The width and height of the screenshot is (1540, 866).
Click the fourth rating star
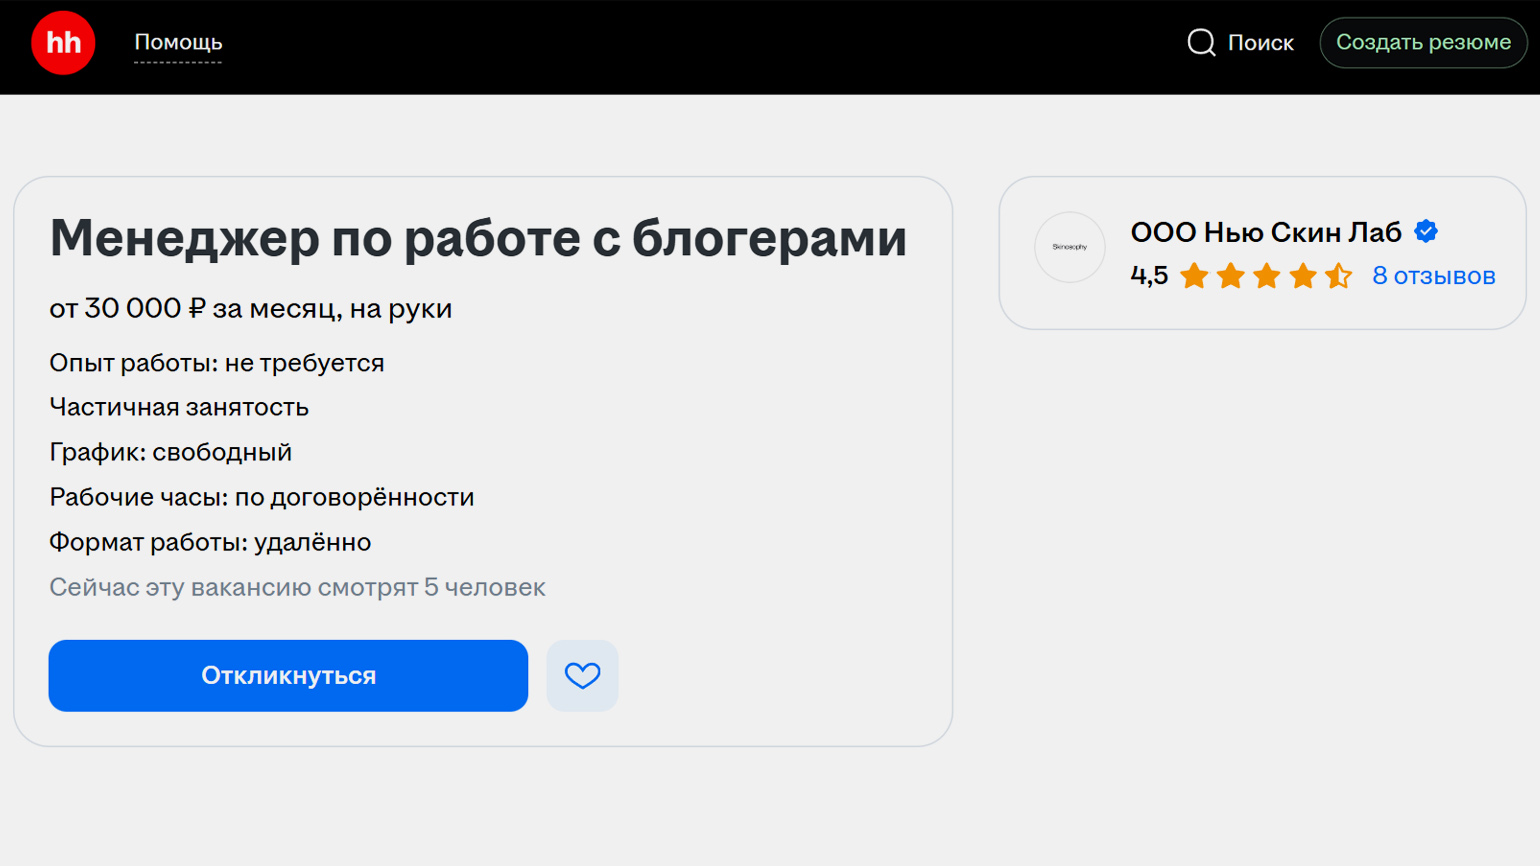(1302, 276)
